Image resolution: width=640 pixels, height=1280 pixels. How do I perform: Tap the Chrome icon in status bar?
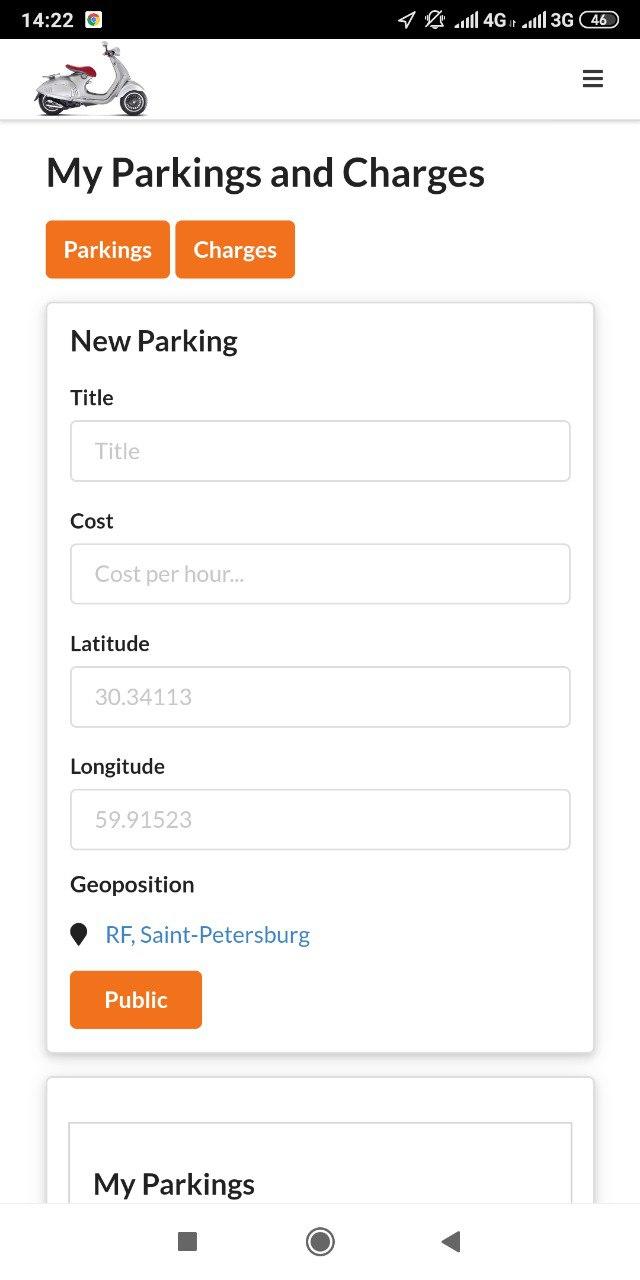click(x=94, y=20)
